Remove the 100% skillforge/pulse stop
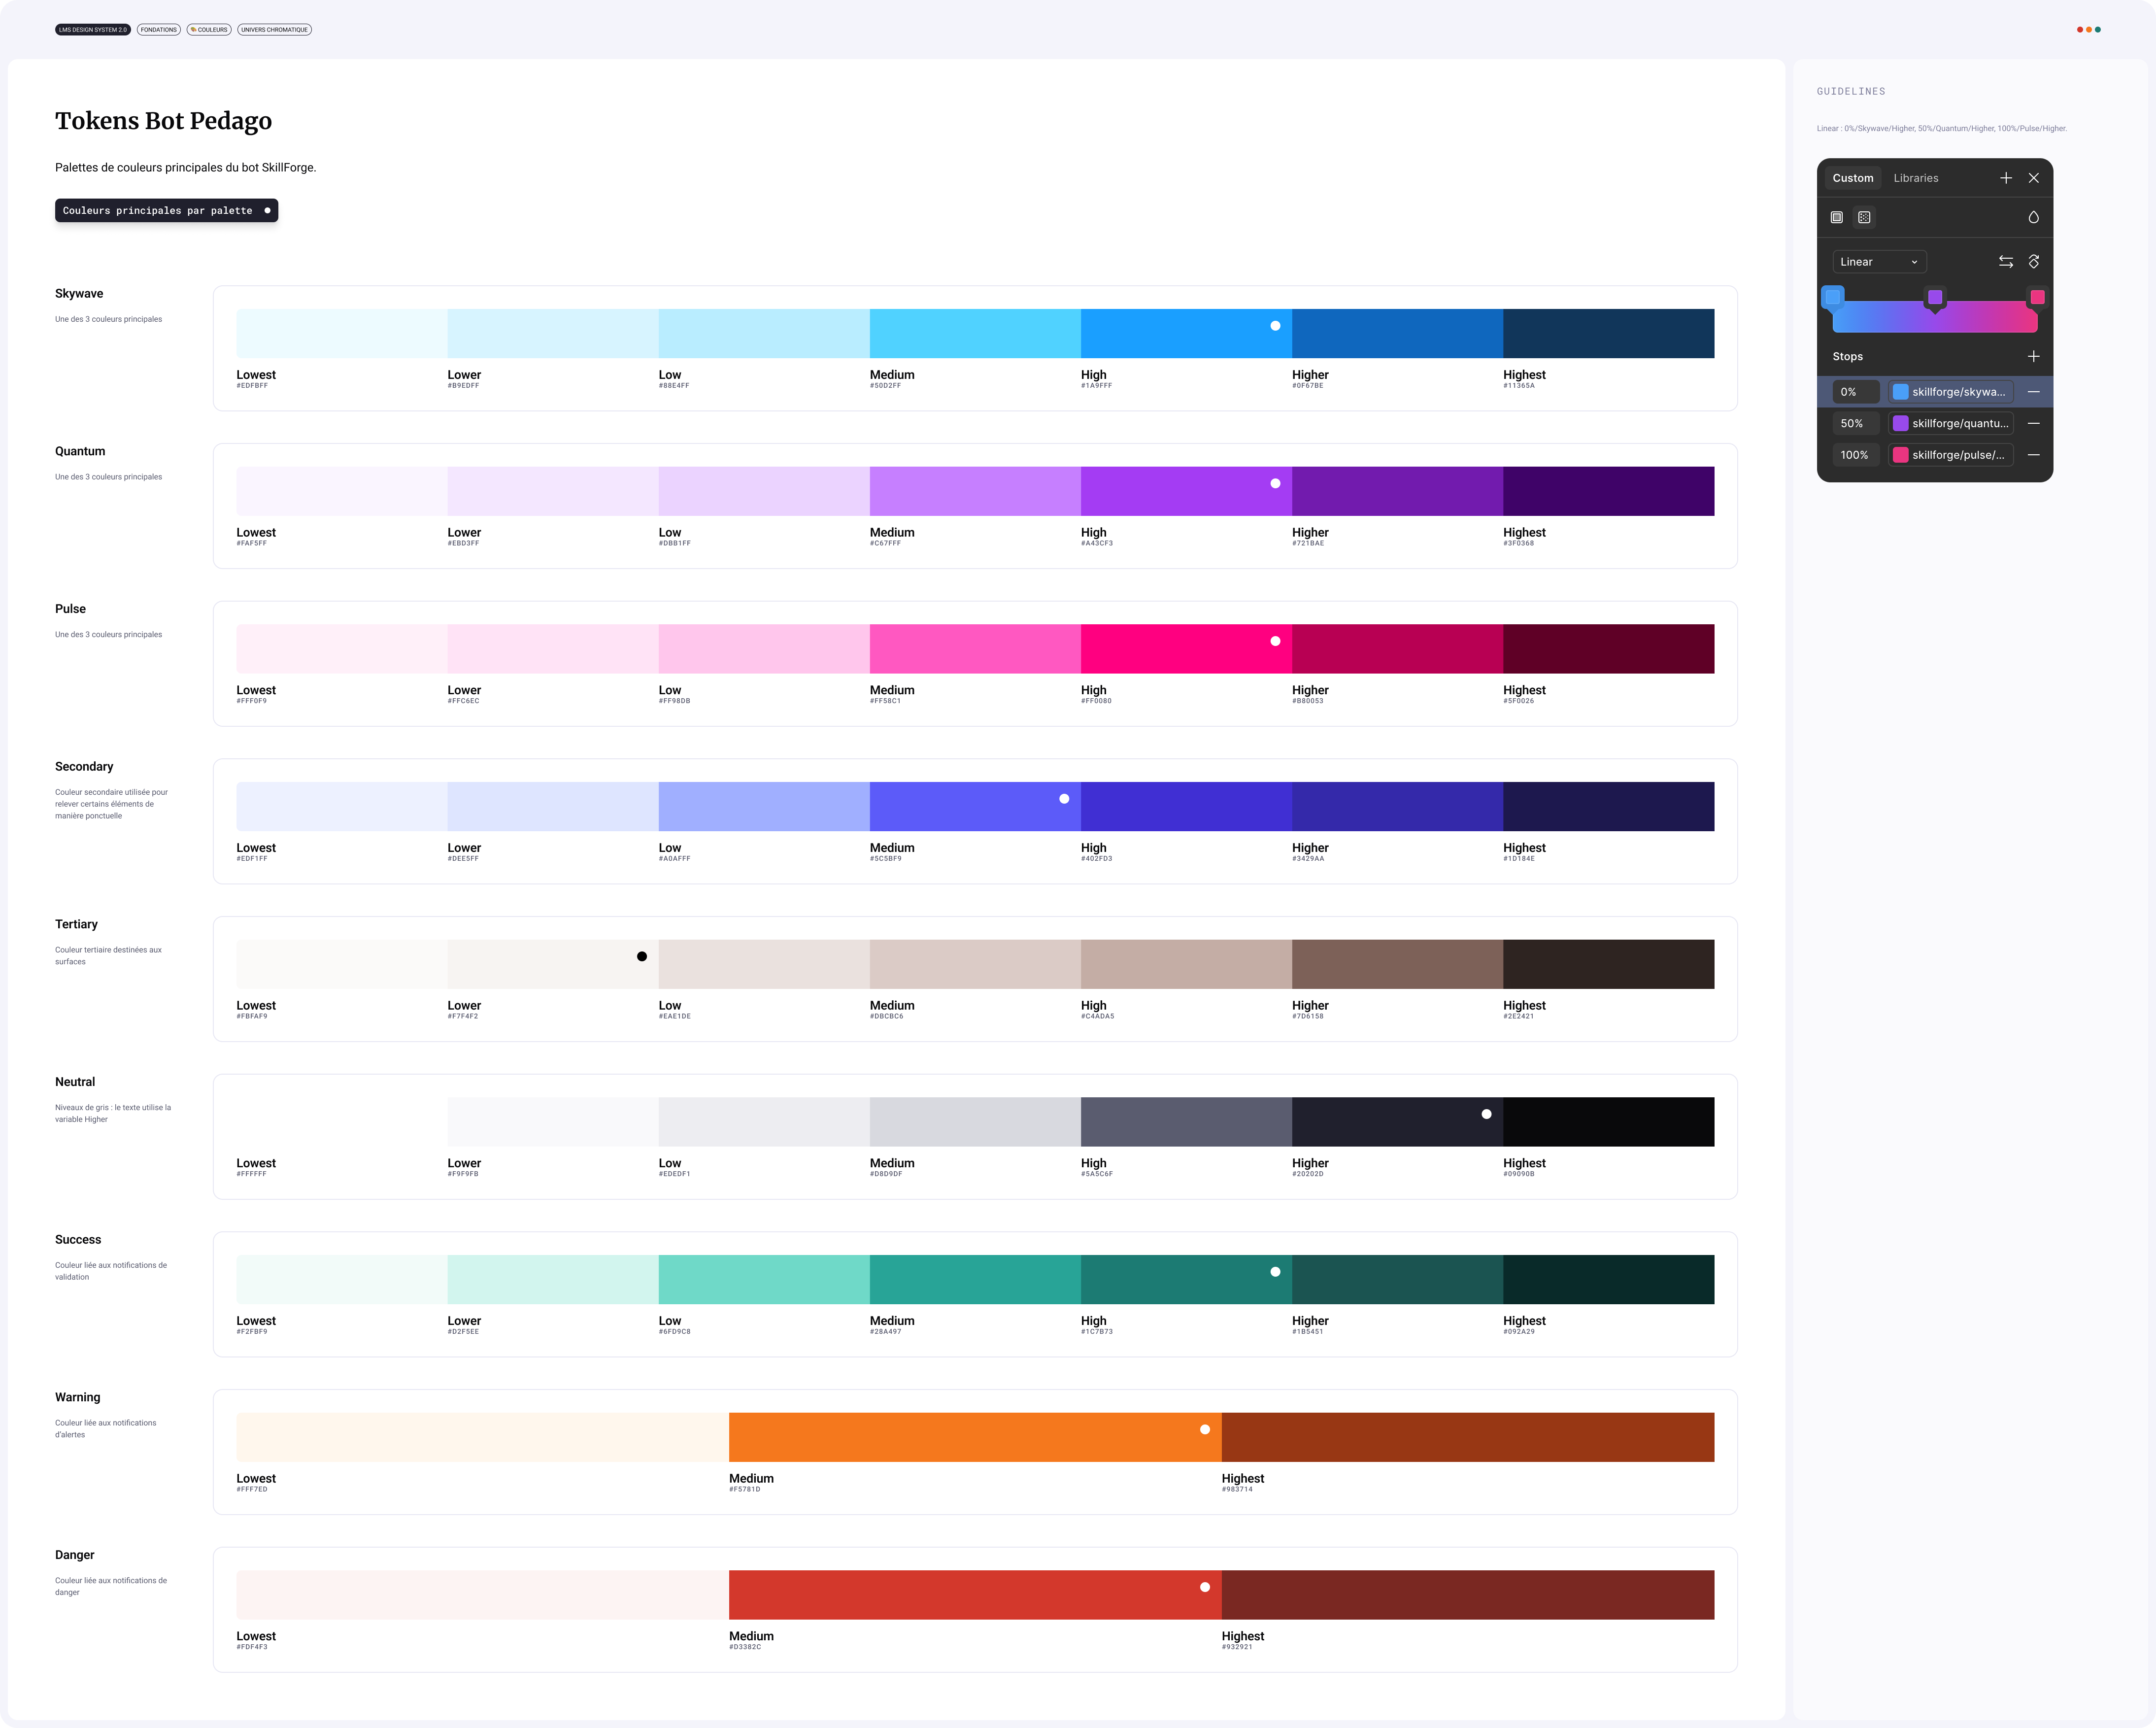The width and height of the screenshot is (2156, 1728). click(x=2035, y=456)
